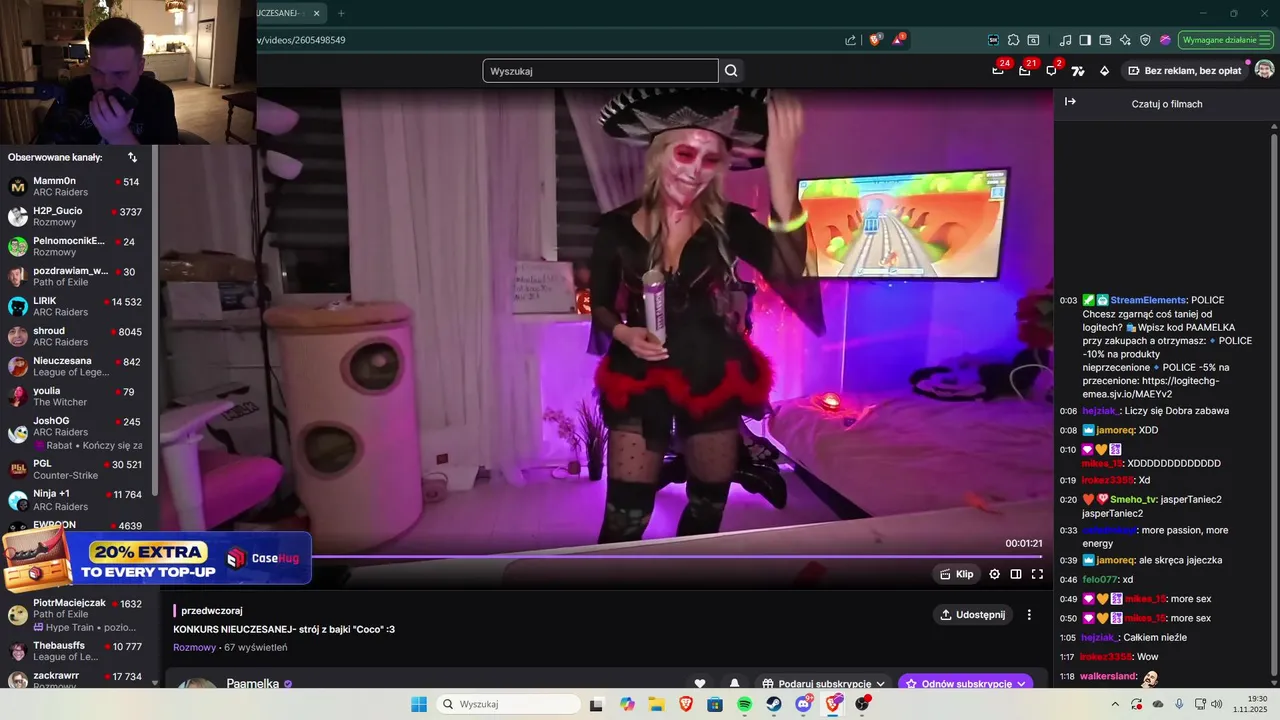This screenshot has height=720, width=1280.
Task: Open whispers chat icon with badge 2
Action: pyautogui.click(x=1052, y=70)
